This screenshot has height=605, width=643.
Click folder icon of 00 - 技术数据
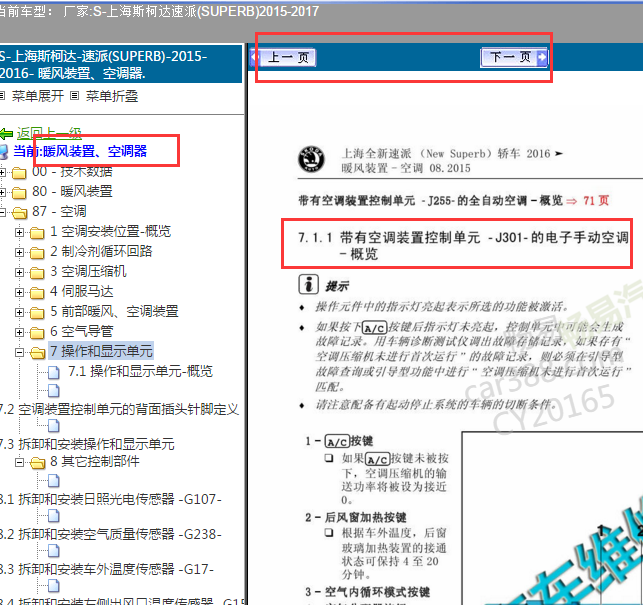click(x=19, y=173)
